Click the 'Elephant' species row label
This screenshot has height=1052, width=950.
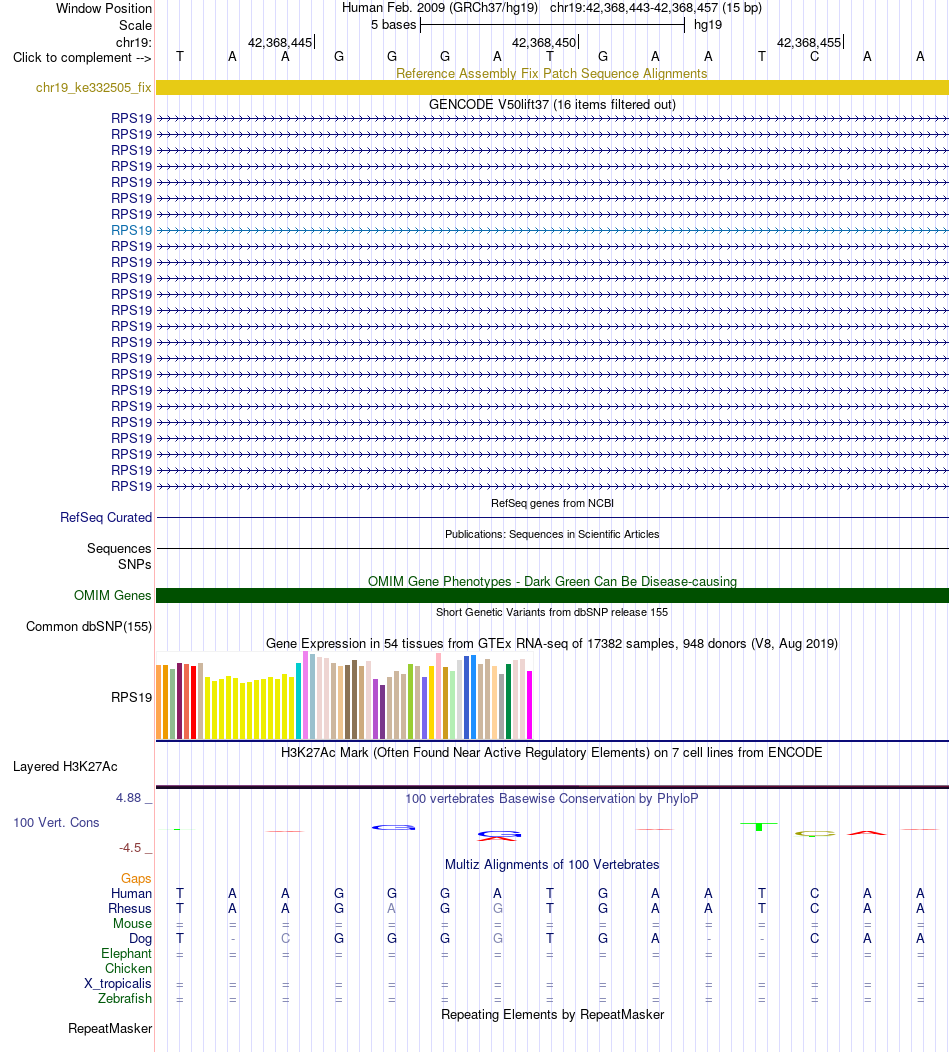coord(126,953)
